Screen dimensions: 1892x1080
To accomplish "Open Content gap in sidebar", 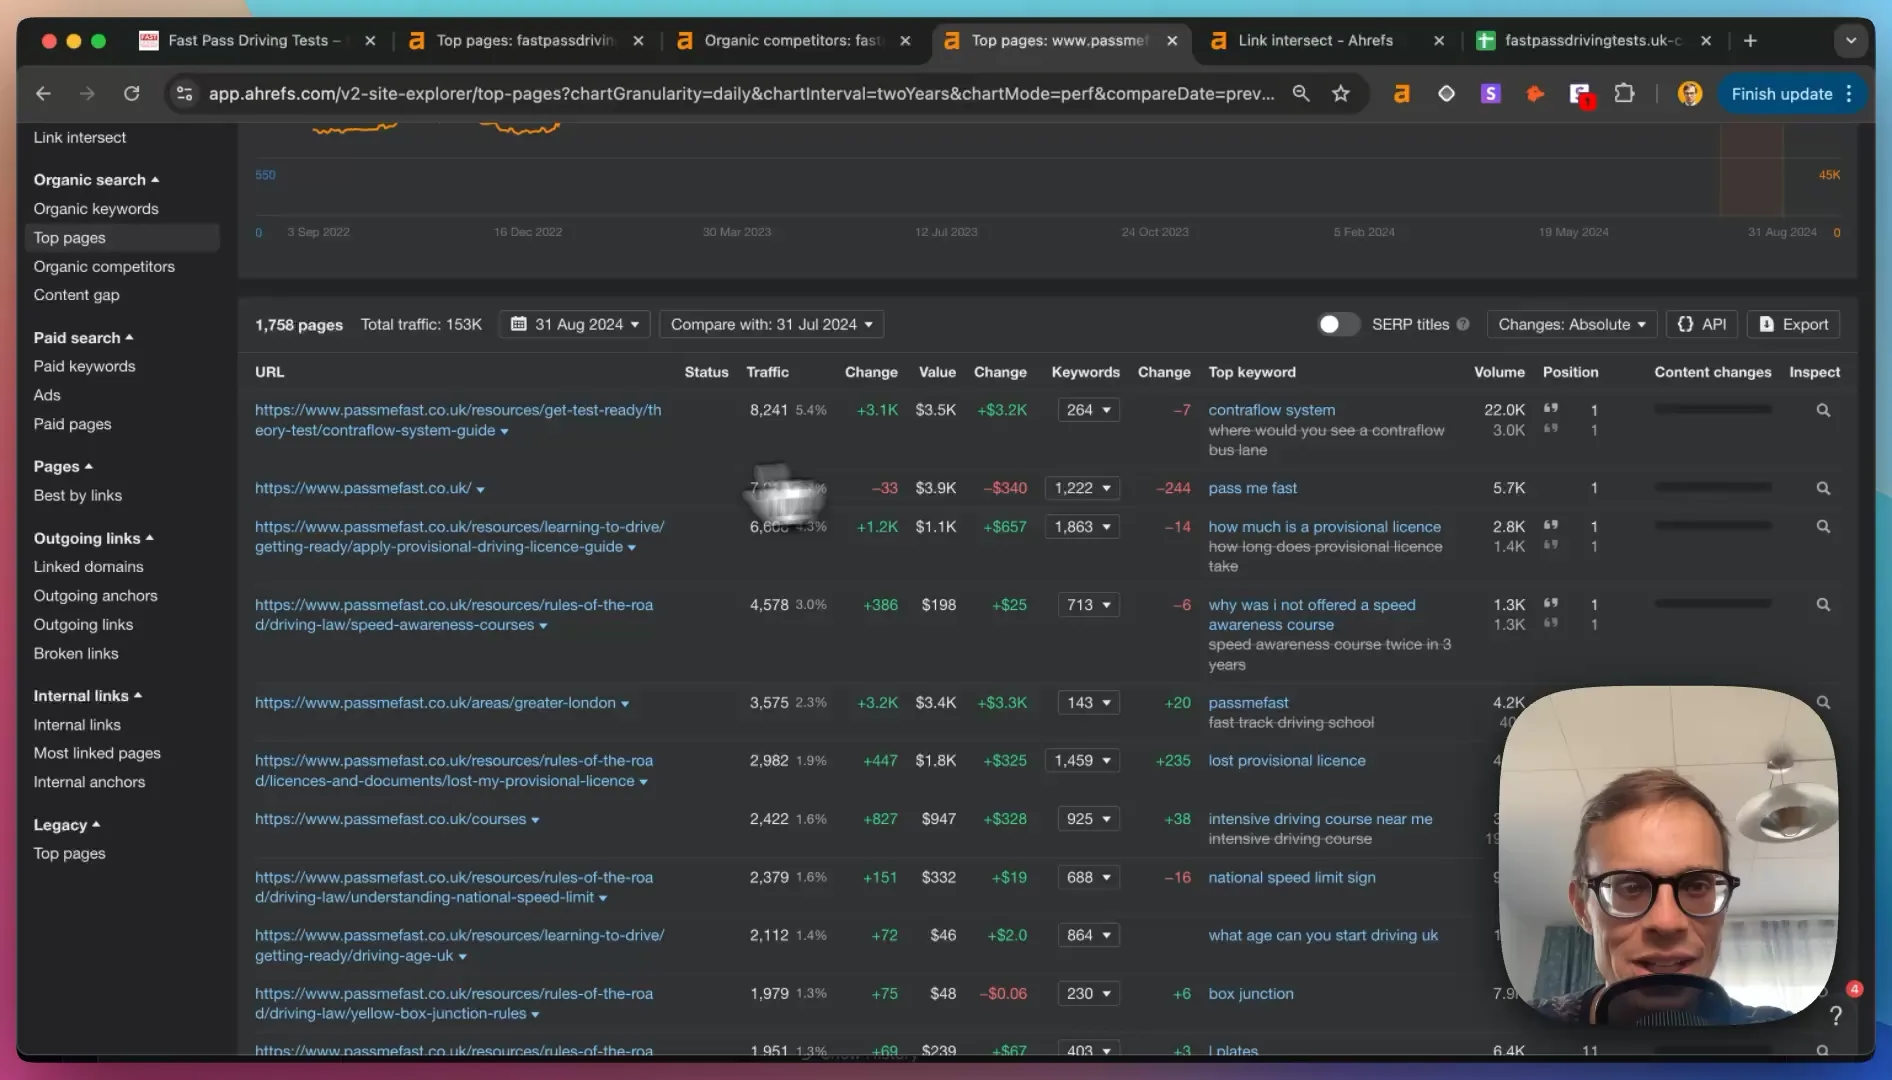I will pos(77,295).
